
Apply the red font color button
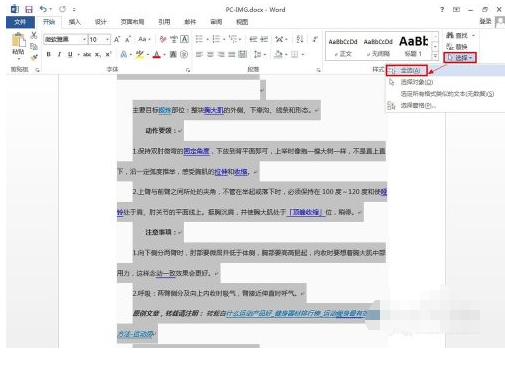[157, 54]
